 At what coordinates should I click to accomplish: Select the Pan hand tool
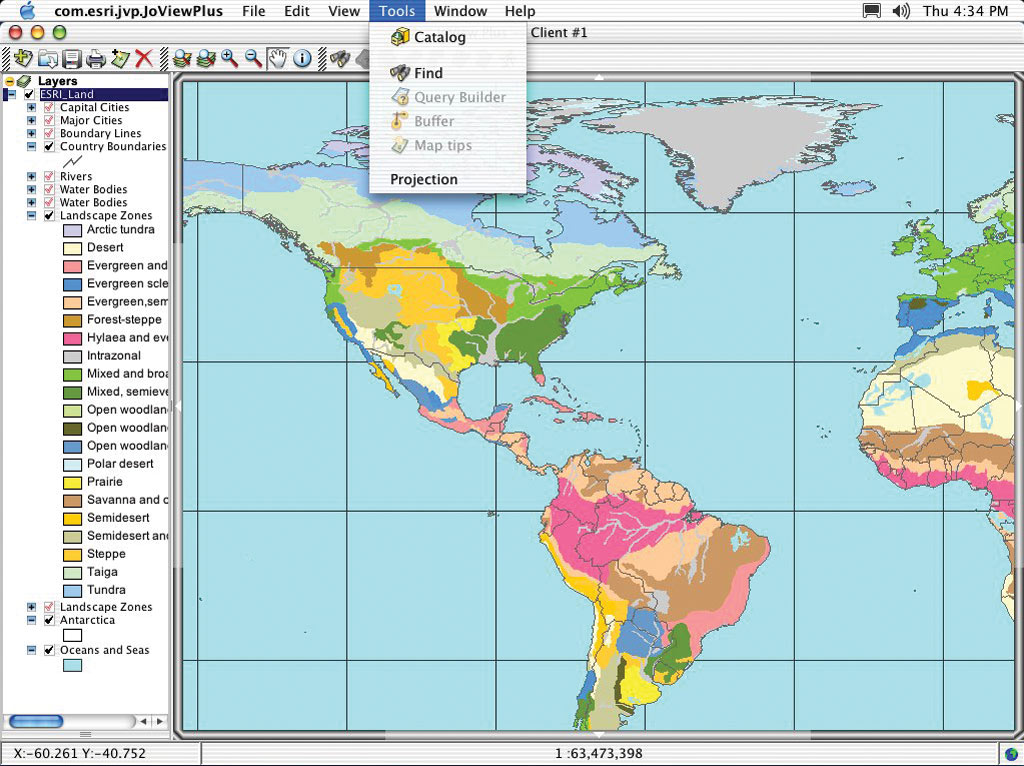point(277,59)
